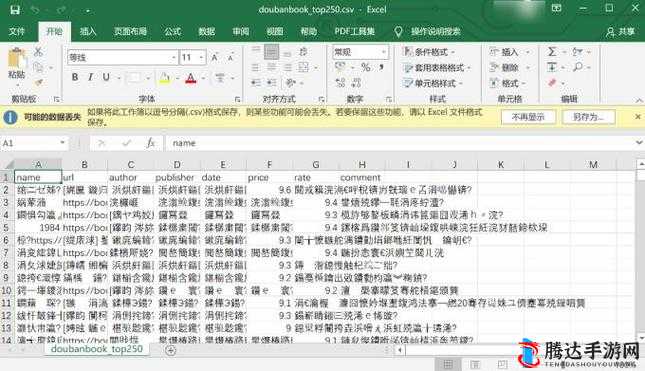Click the insert function fx icon
This screenshot has width=645, height=371.
click(151, 143)
